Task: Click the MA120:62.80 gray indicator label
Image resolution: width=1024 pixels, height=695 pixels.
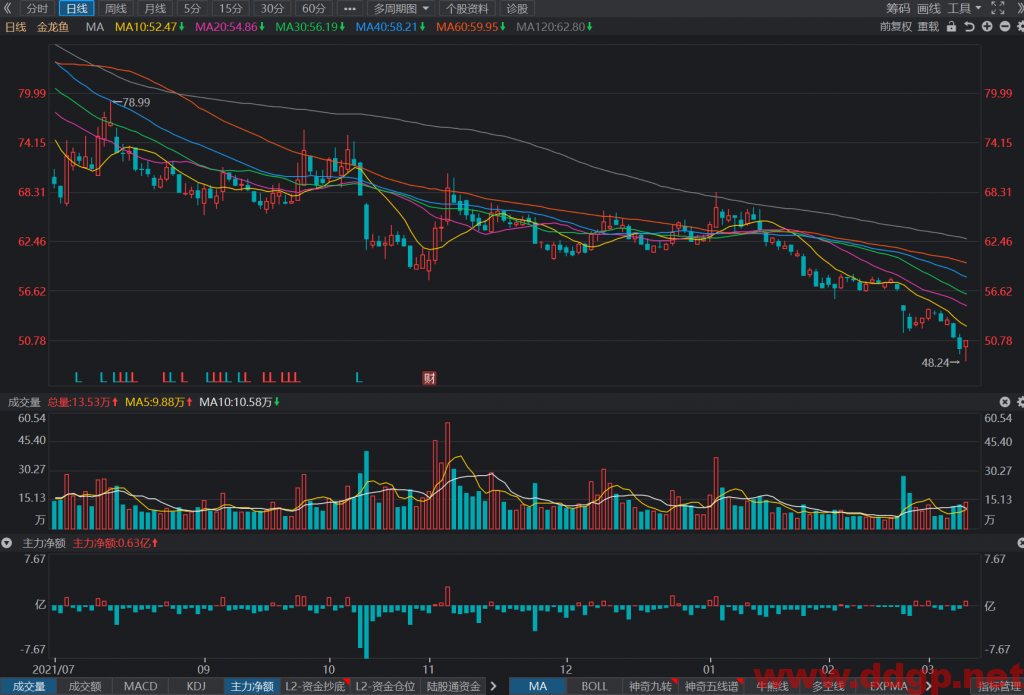Action: [x=554, y=27]
